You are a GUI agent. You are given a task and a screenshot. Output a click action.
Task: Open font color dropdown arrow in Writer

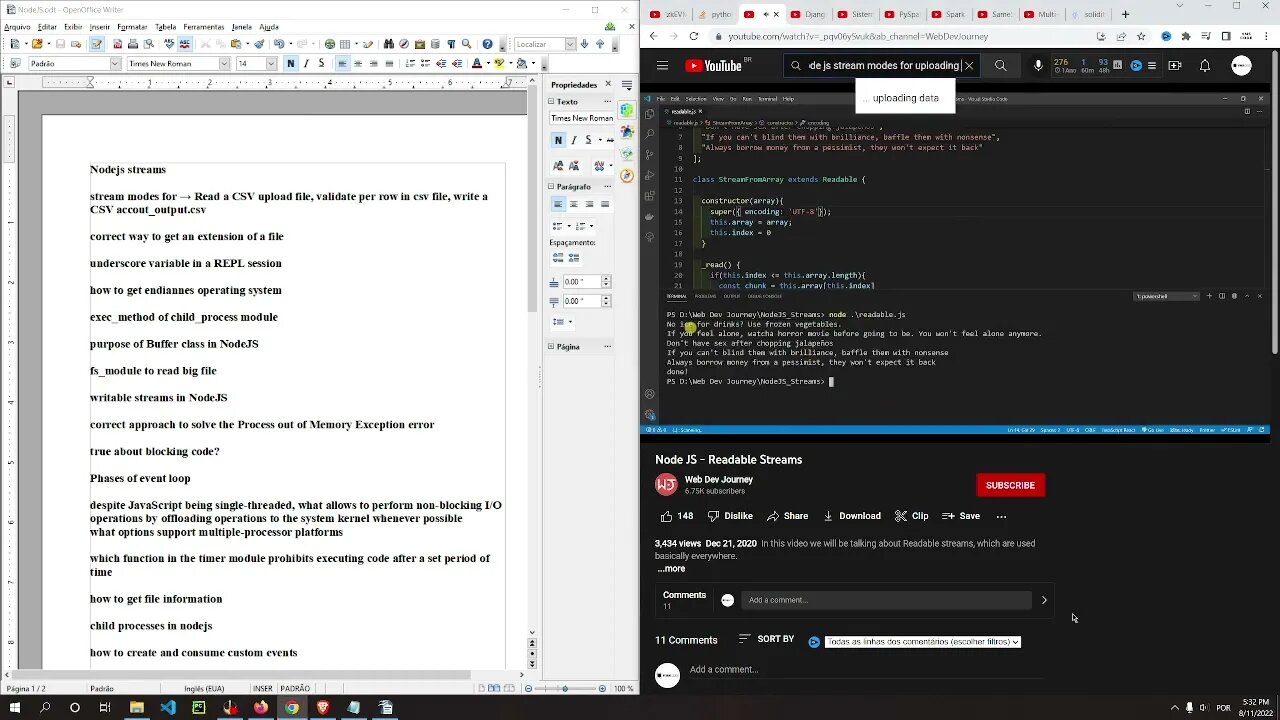488,63
